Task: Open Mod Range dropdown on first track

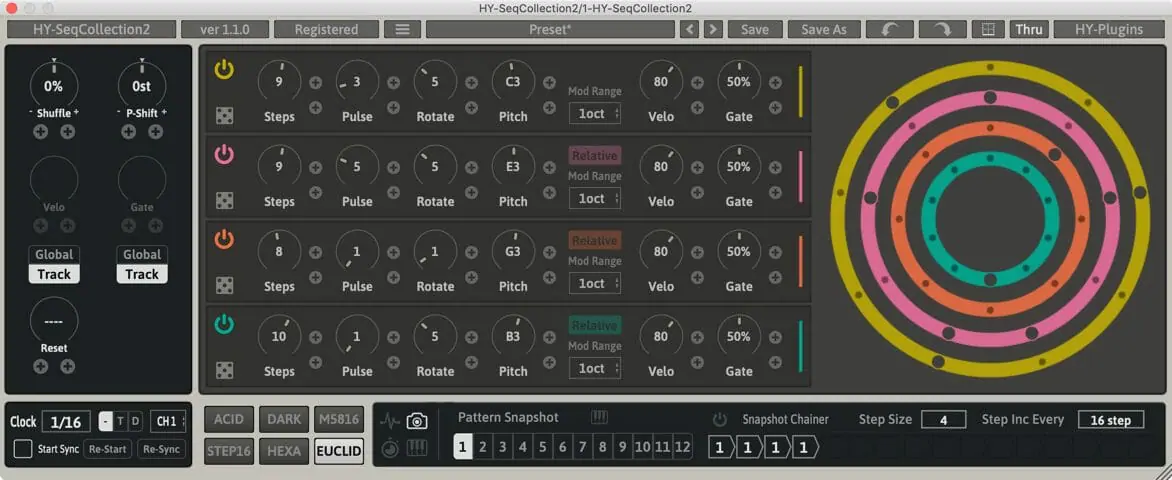Action: point(594,114)
